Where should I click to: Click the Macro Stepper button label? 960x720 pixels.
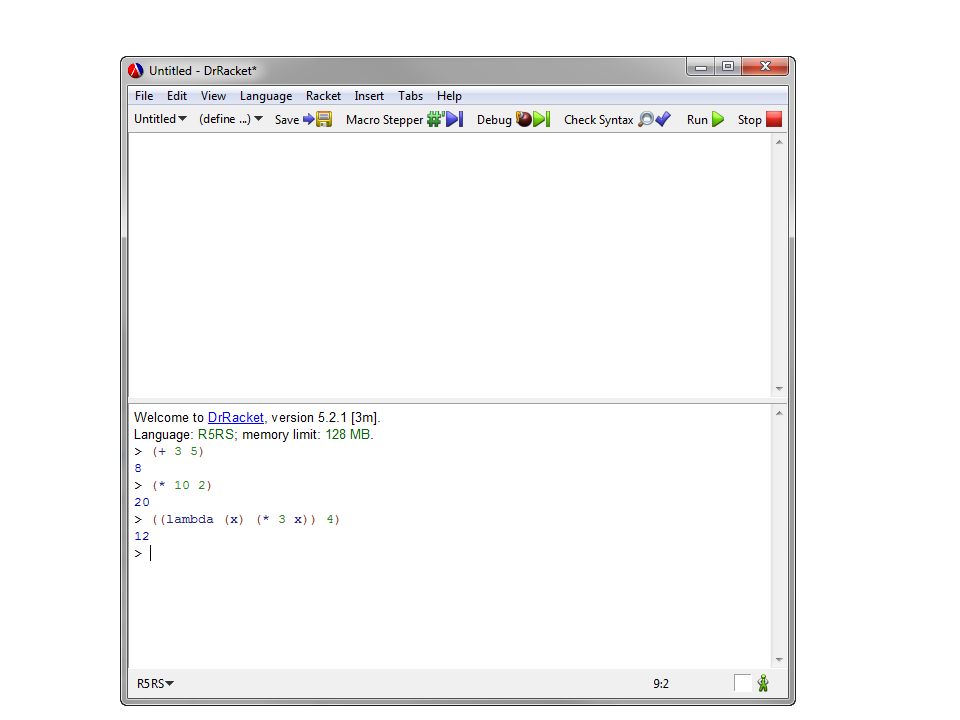click(384, 119)
